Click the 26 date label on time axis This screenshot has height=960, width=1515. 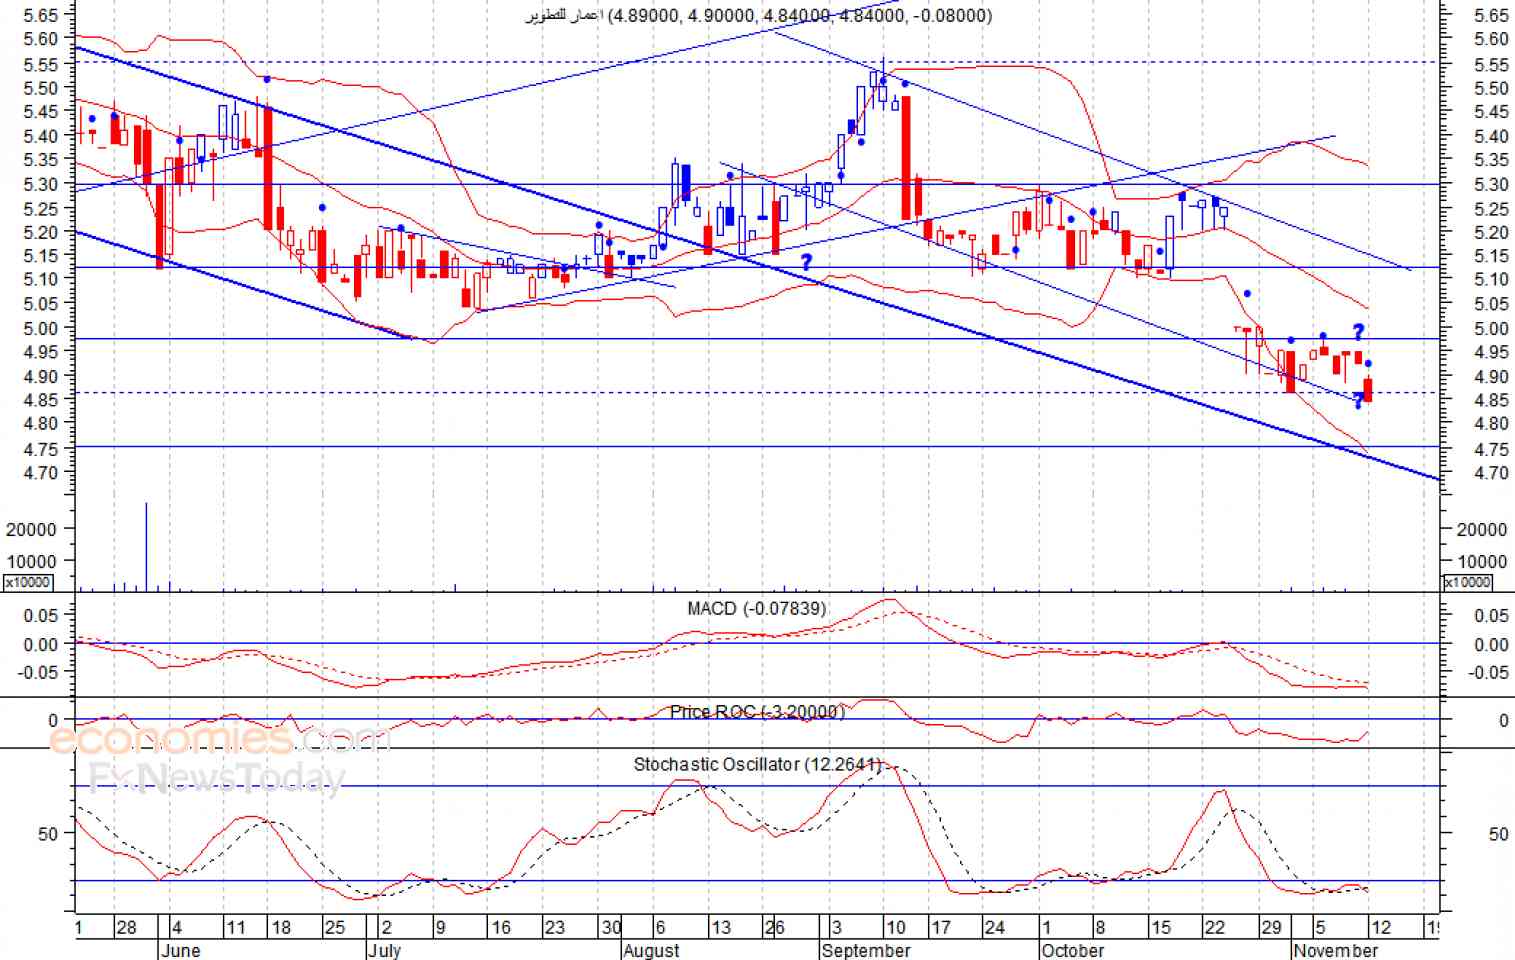tap(775, 928)
